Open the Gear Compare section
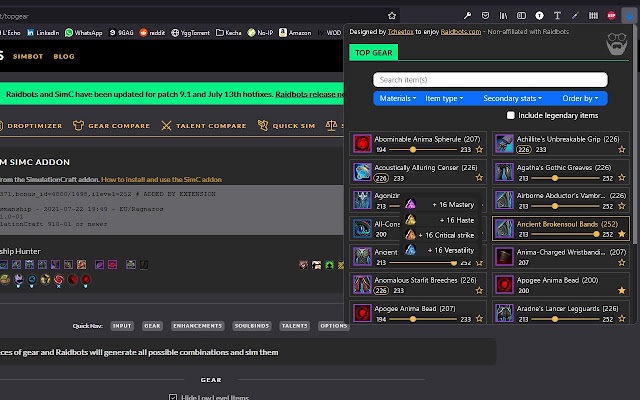This screenshot has width=640, height=400. [x=111, y=126]
